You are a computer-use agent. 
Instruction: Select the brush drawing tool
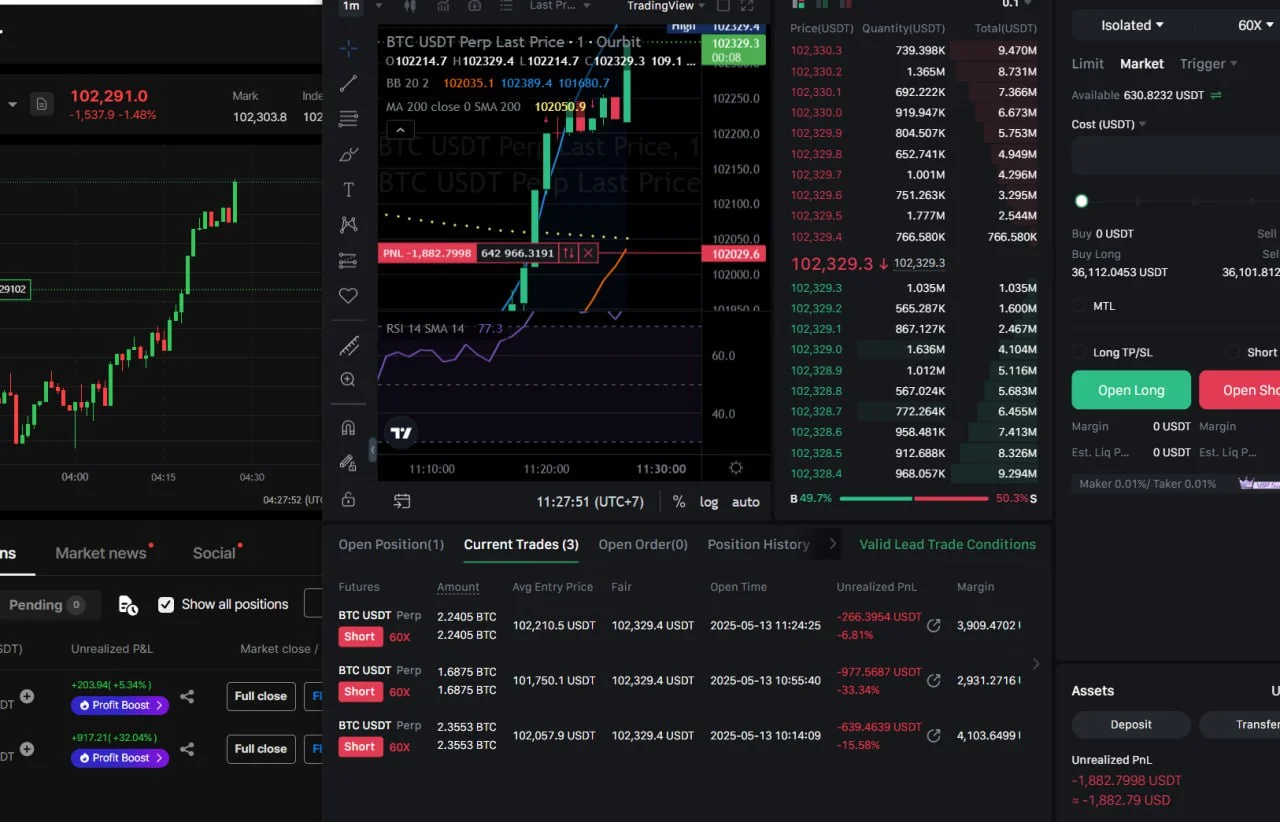coord(348,154)
